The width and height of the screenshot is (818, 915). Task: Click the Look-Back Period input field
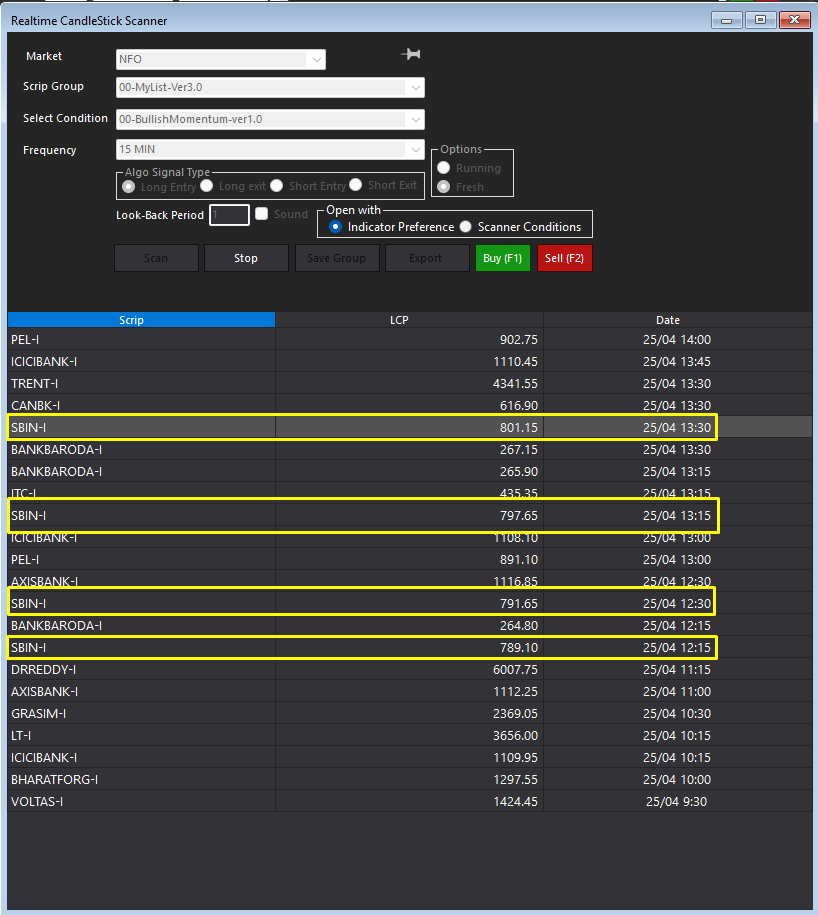point(229,215)
